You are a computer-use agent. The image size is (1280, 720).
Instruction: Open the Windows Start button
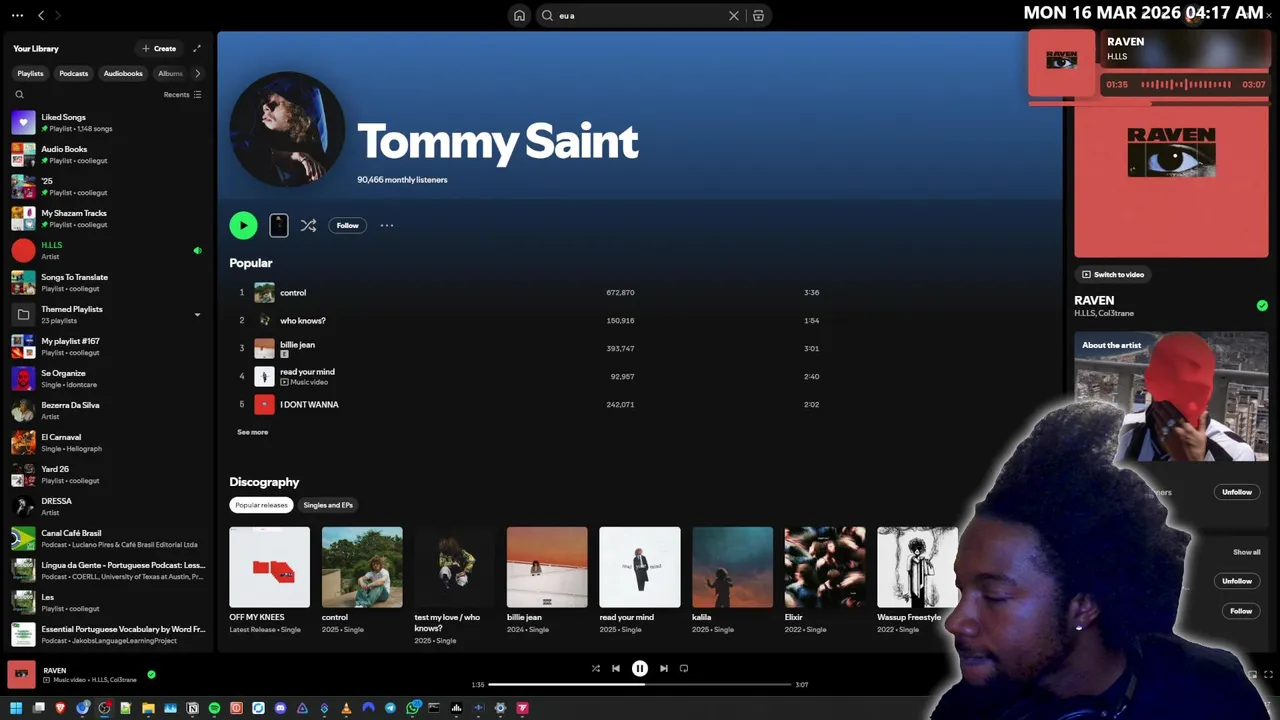point(16,708)
